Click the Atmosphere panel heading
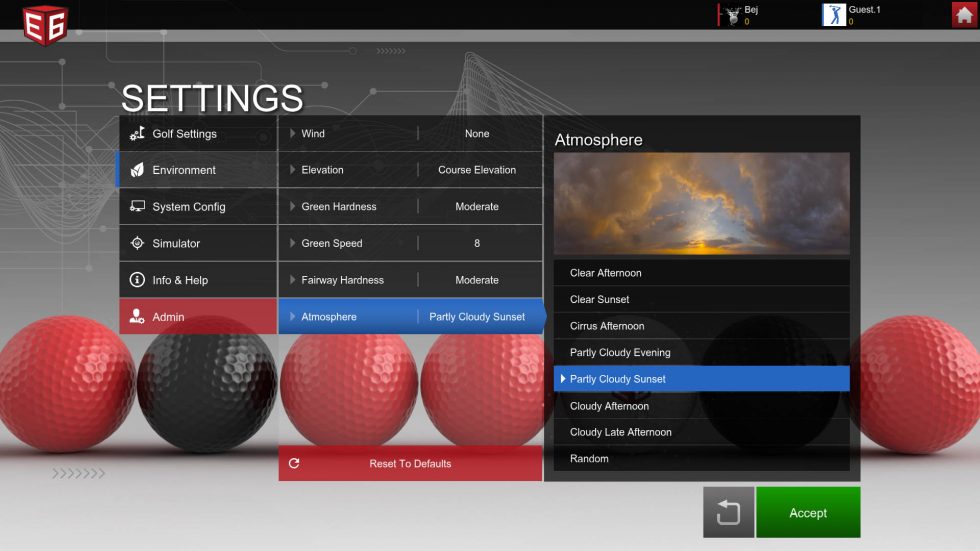This screenshot has width=980, height=551. pyautogui.click(x=598, y=139)
